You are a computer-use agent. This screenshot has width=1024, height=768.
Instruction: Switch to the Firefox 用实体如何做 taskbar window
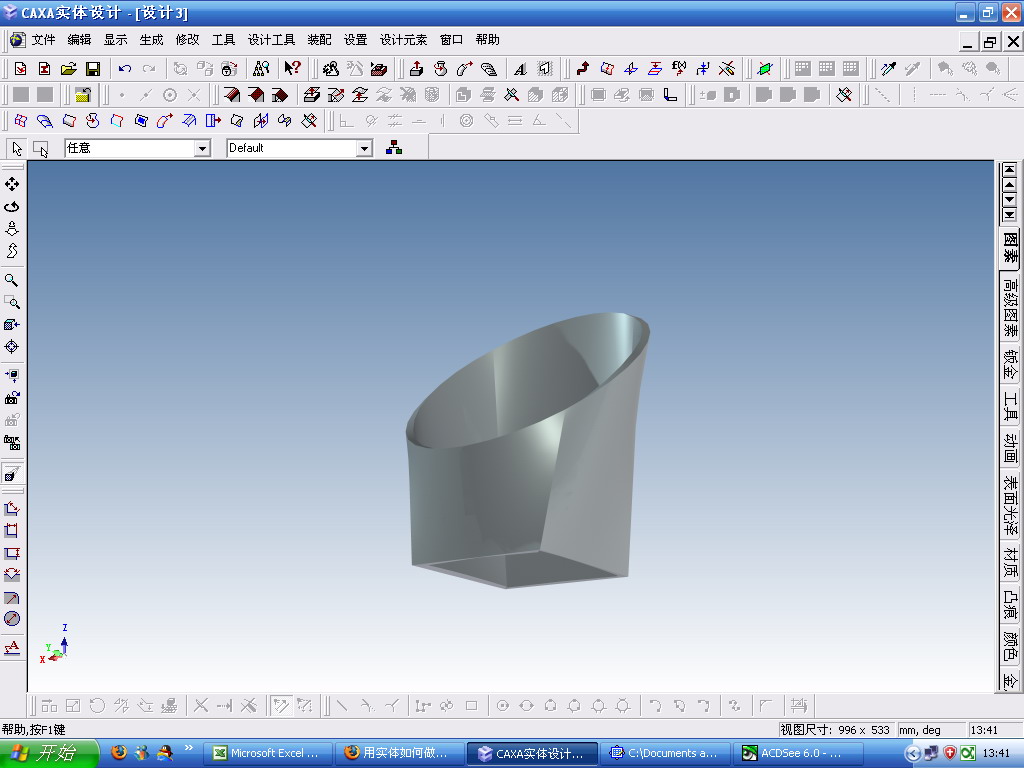[399, 753]
